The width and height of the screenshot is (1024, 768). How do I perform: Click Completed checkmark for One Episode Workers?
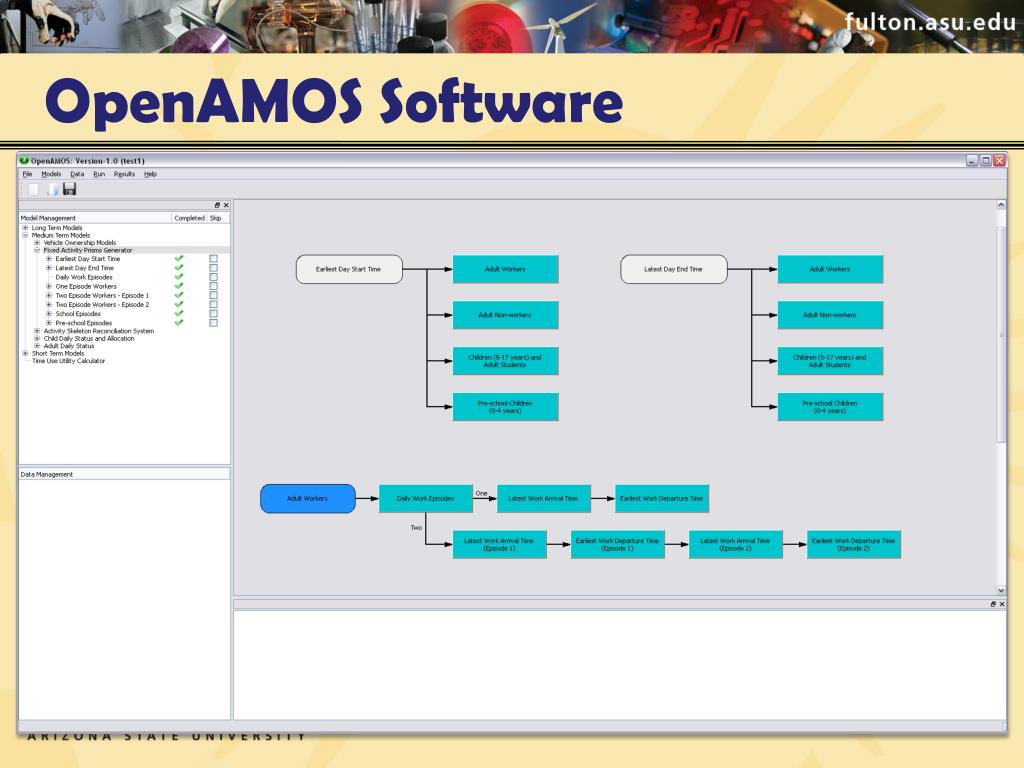coord(179,286)
